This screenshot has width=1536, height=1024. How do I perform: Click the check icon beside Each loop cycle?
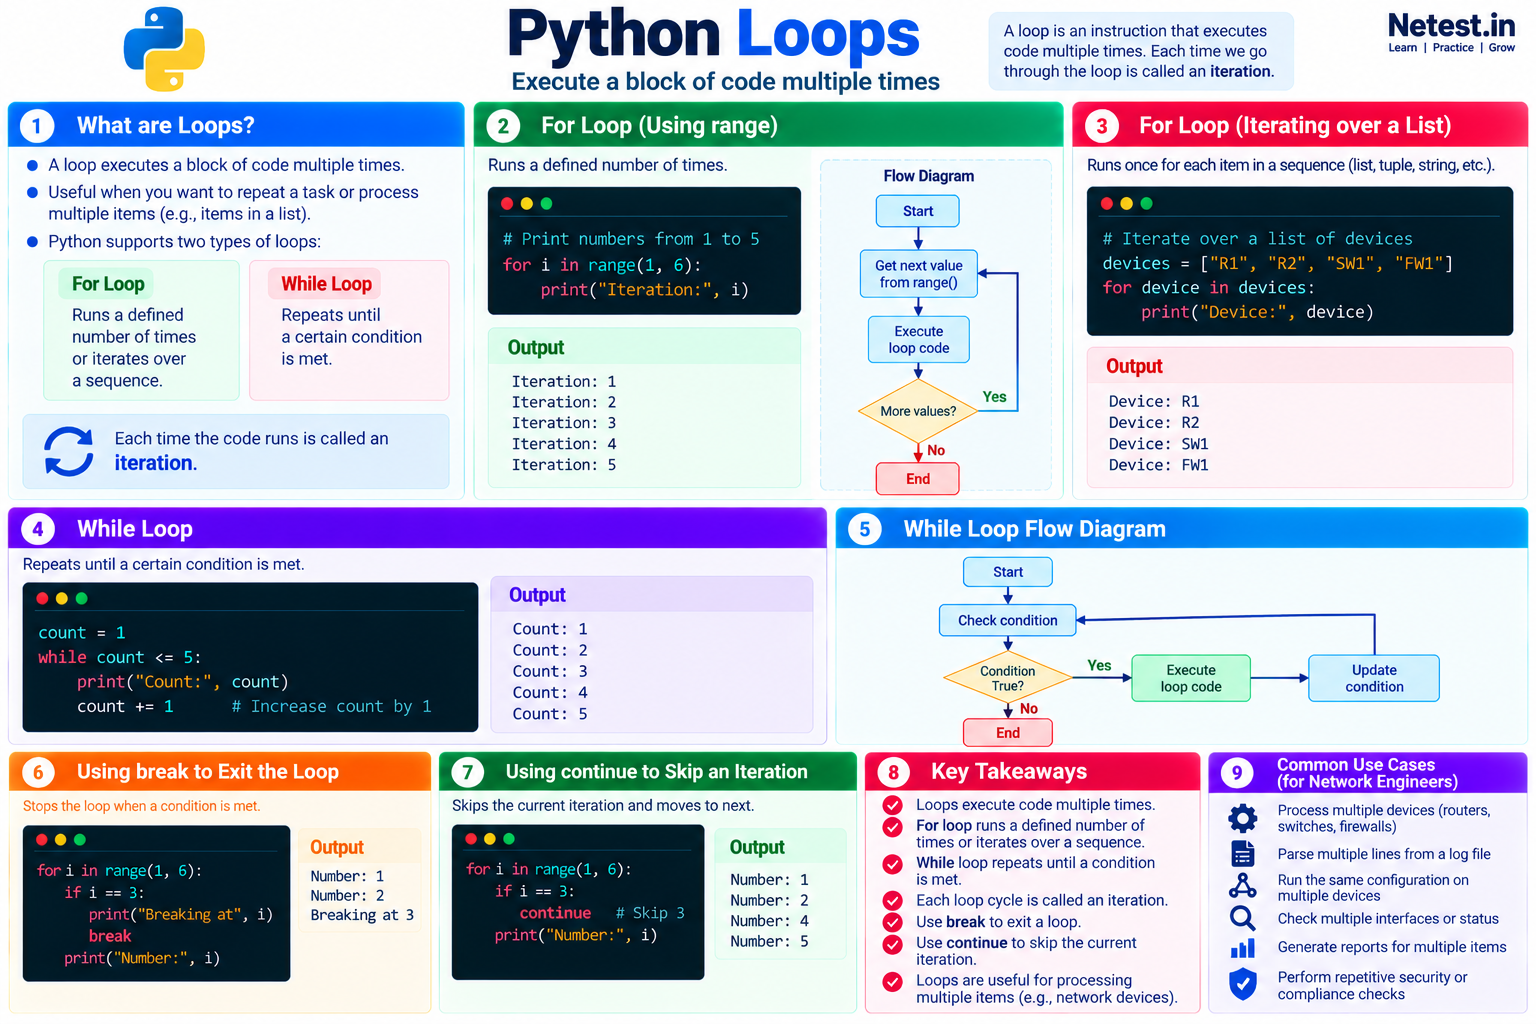[x=892, y=900]
